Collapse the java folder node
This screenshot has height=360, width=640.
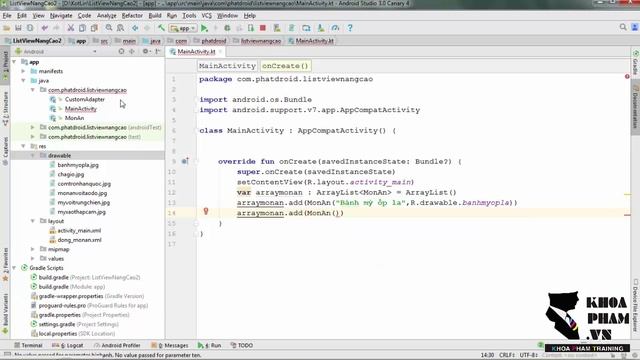click(x=24, y=81)
